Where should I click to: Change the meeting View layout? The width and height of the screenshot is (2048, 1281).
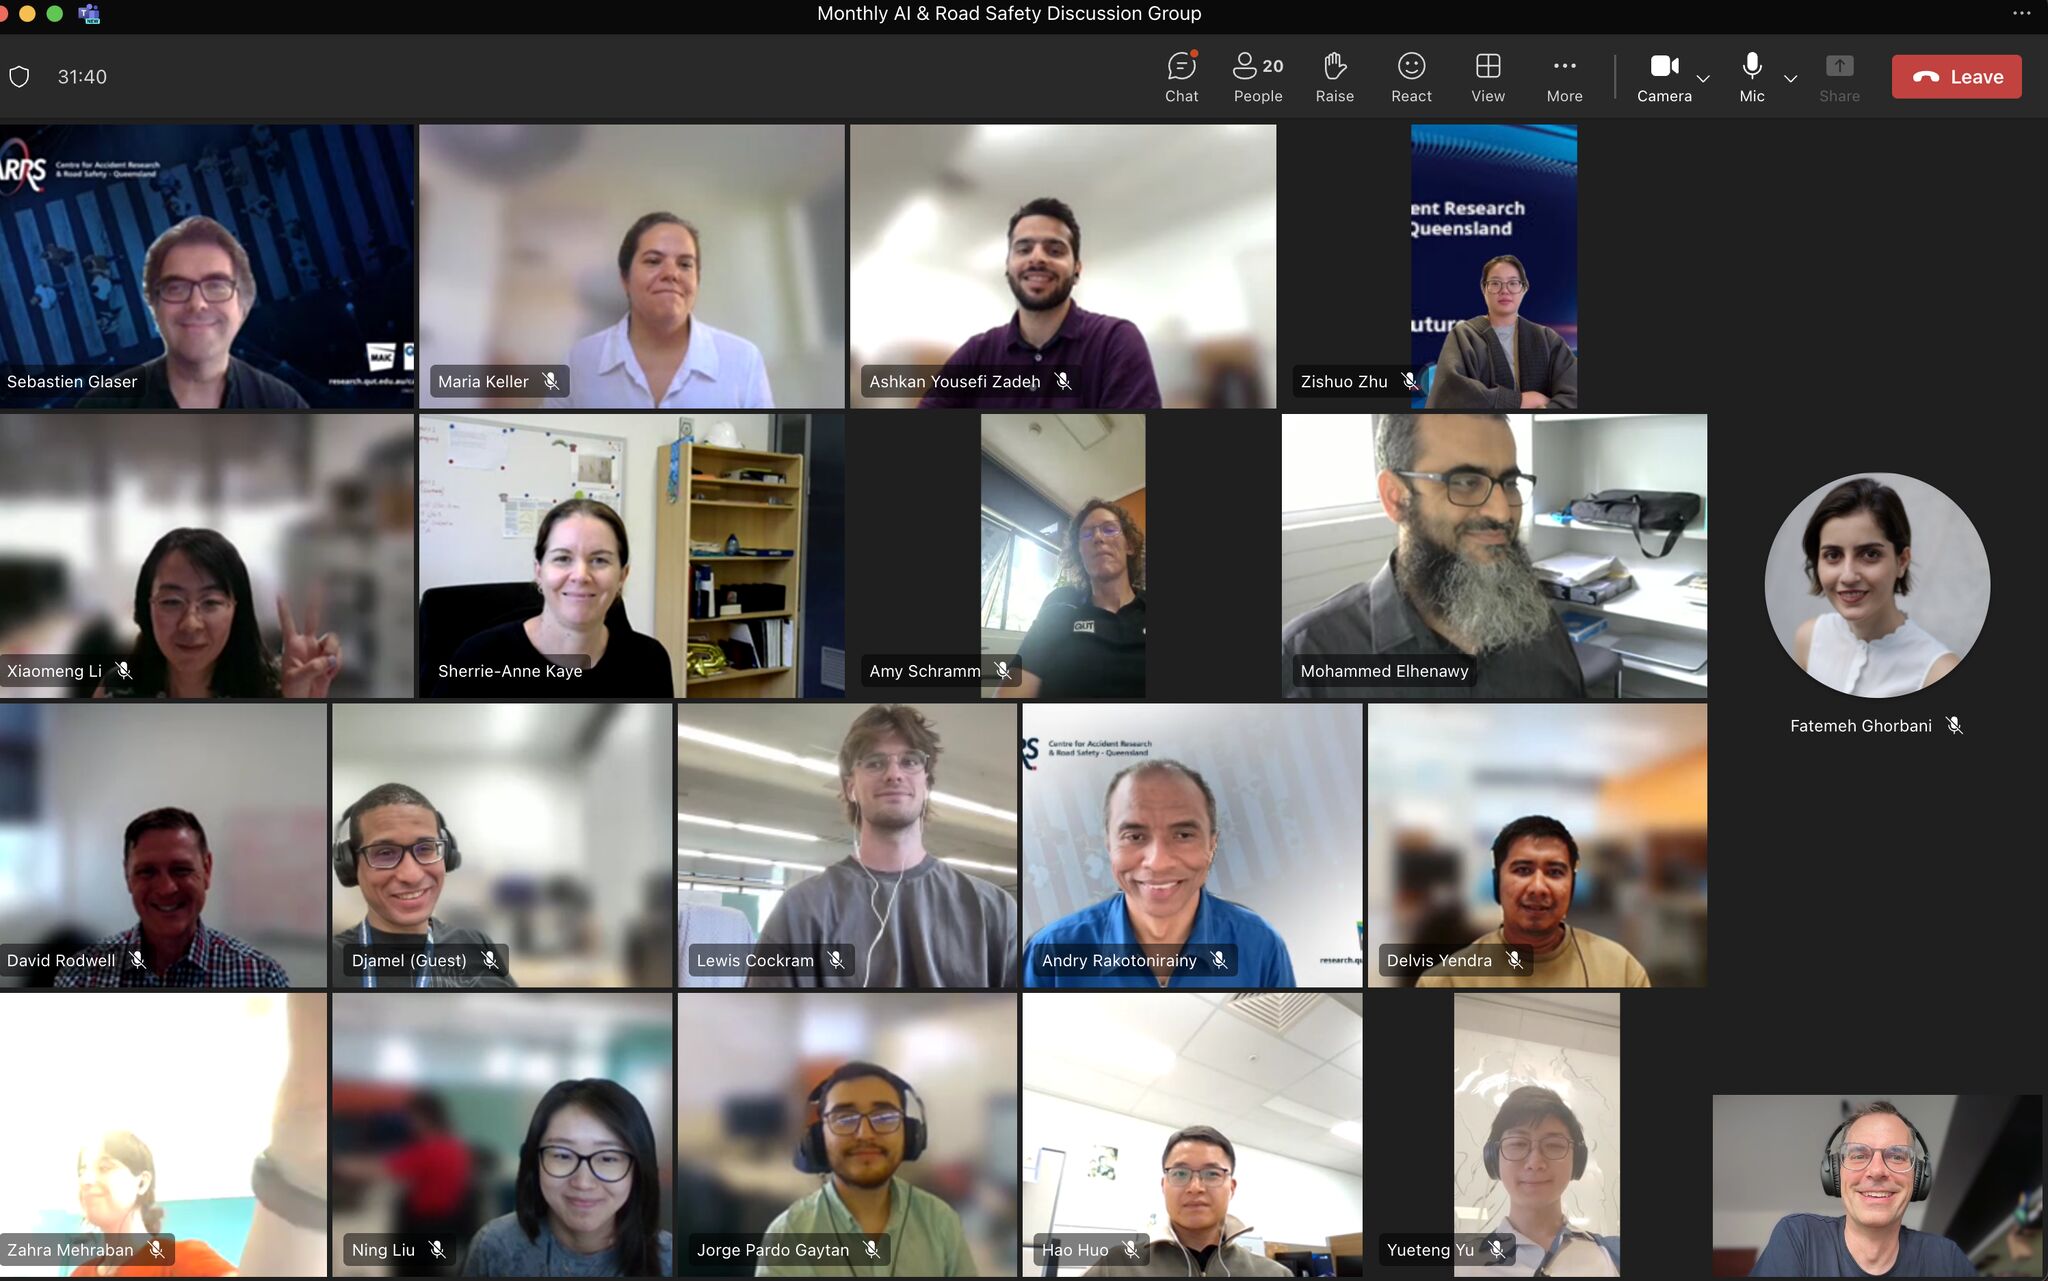(x=1488, y=77)
